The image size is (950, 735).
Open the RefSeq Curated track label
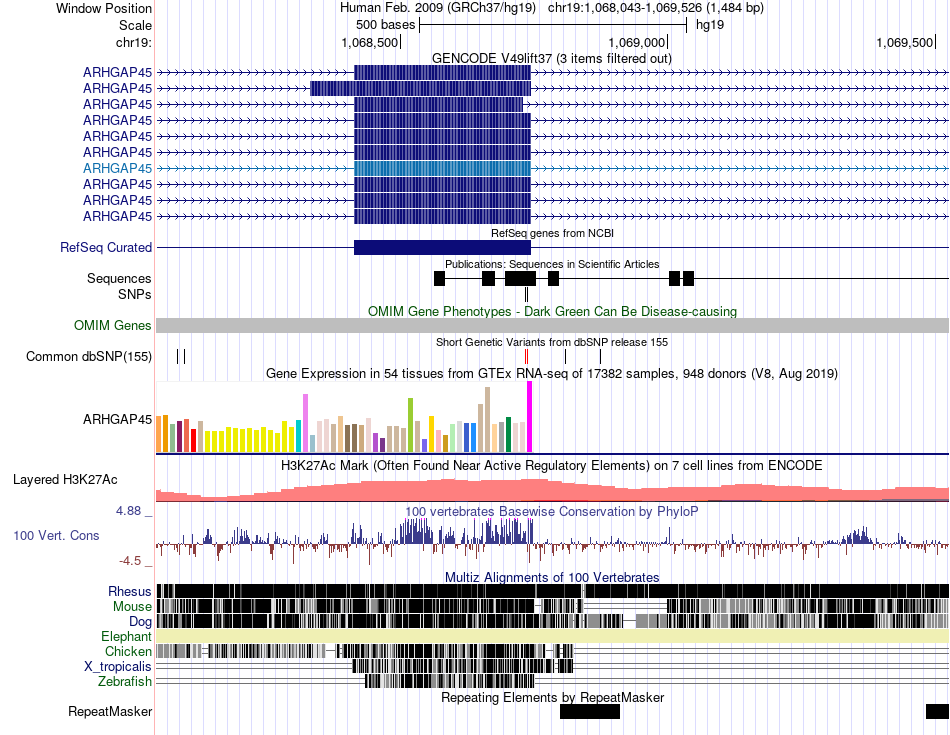tap(106, 248)
